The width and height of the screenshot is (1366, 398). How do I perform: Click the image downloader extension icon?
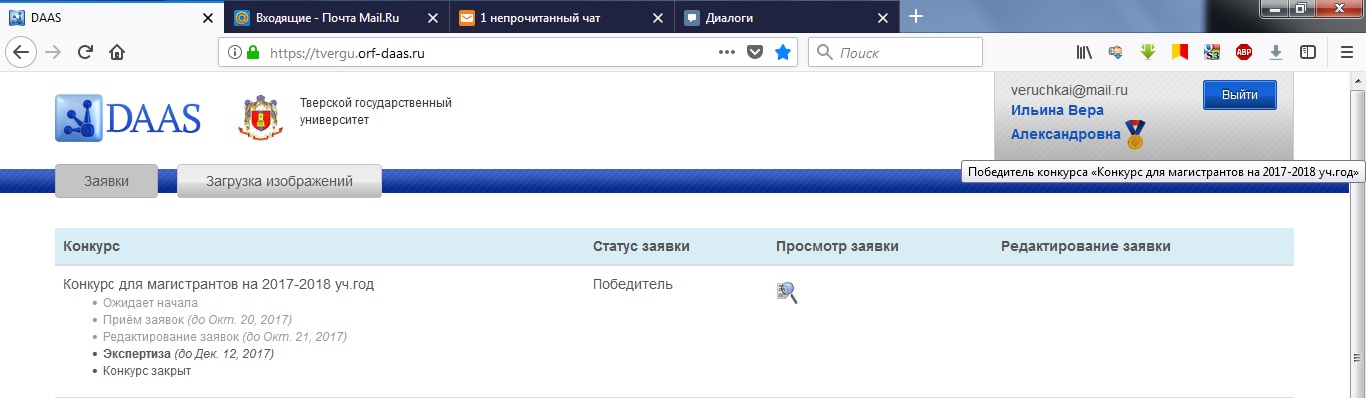point(1116,53)
